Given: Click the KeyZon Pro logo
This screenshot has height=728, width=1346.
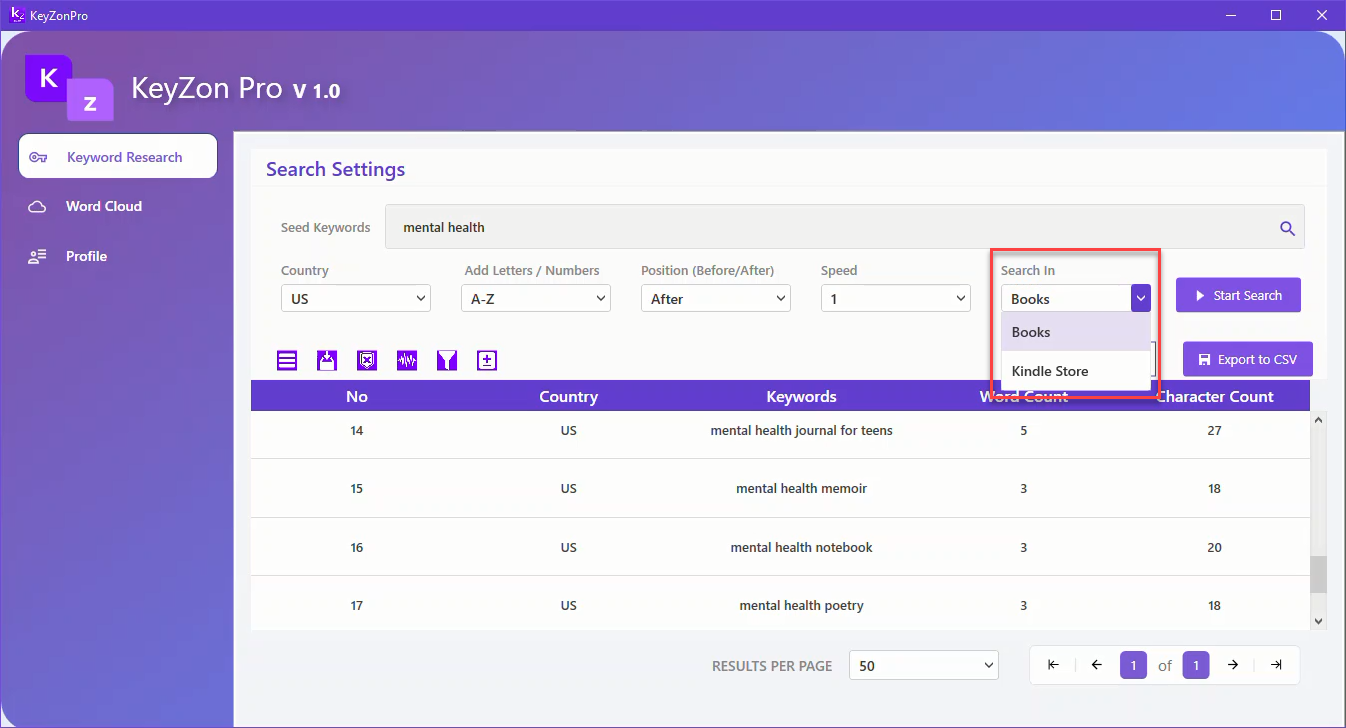Looking at the screenshot, I should tap(69, 87).
